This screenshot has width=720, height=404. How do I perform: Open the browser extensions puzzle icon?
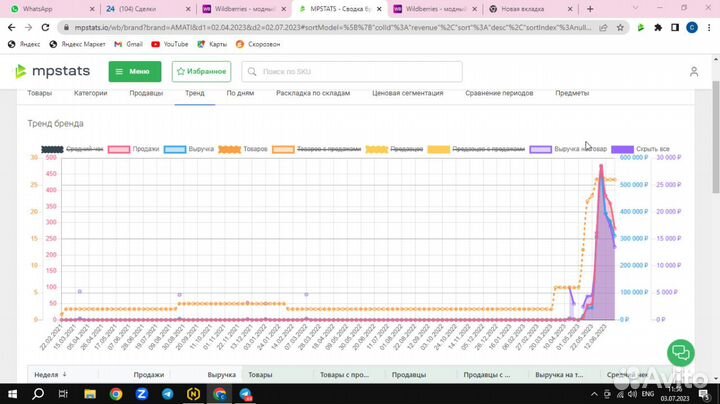click(658, 28)
